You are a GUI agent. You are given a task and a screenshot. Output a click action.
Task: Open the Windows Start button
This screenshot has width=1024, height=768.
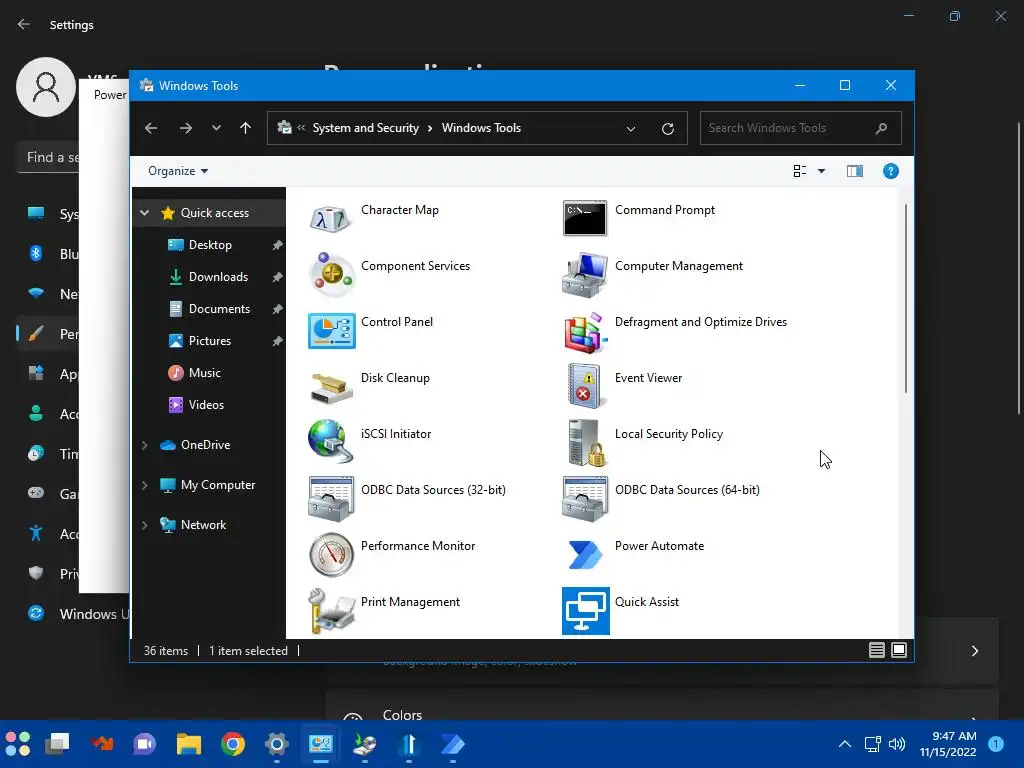point(18,744)
